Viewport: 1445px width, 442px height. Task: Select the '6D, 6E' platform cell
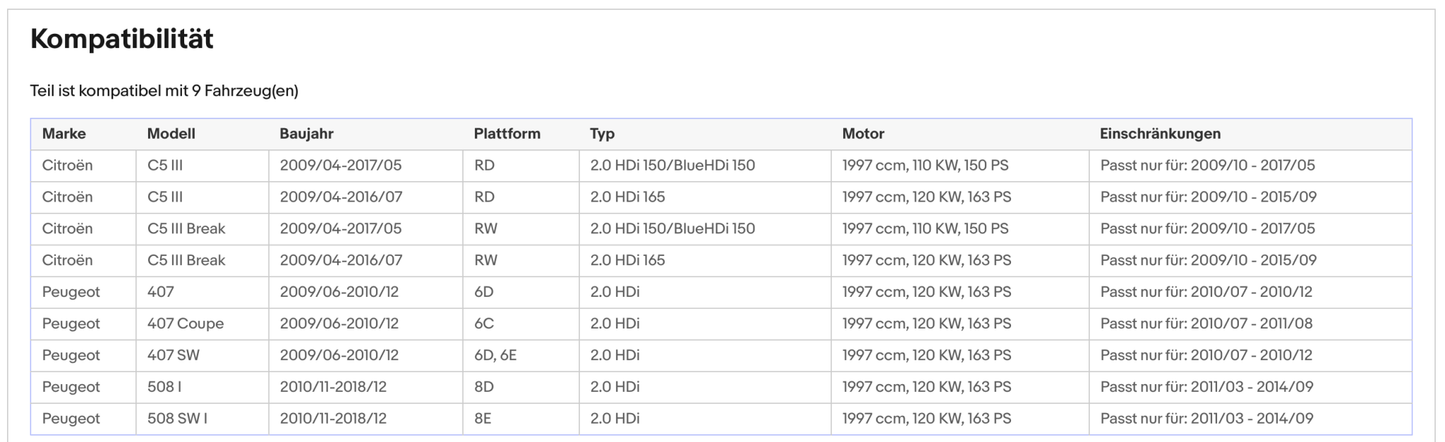495,355
